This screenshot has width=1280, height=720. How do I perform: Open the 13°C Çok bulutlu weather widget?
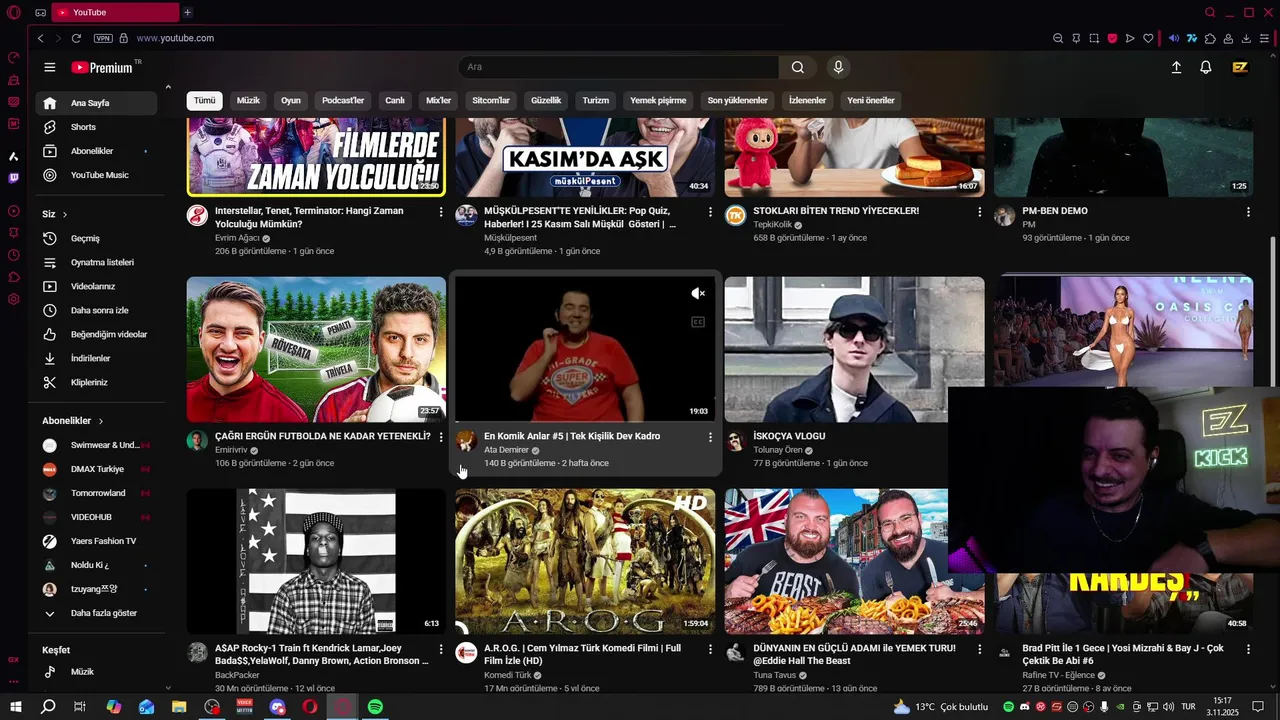[940, 707]
